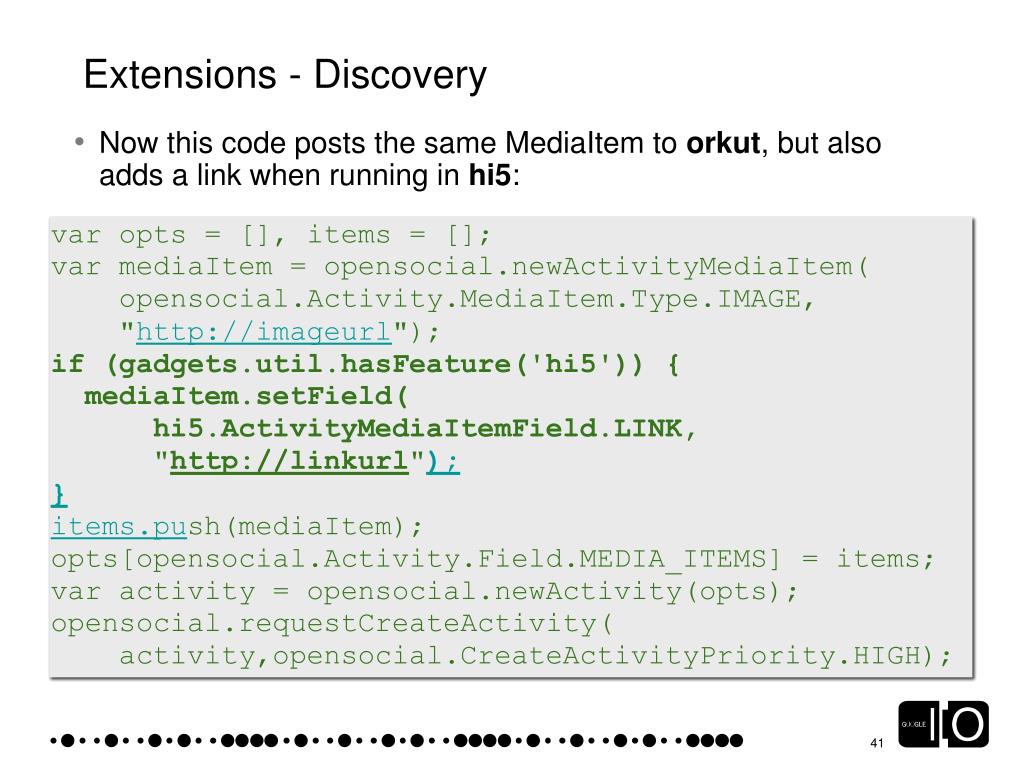Viewport: 1024px width, 768px height.
Task: Click the slide title Extensions - Discovery
Action: 285,75
